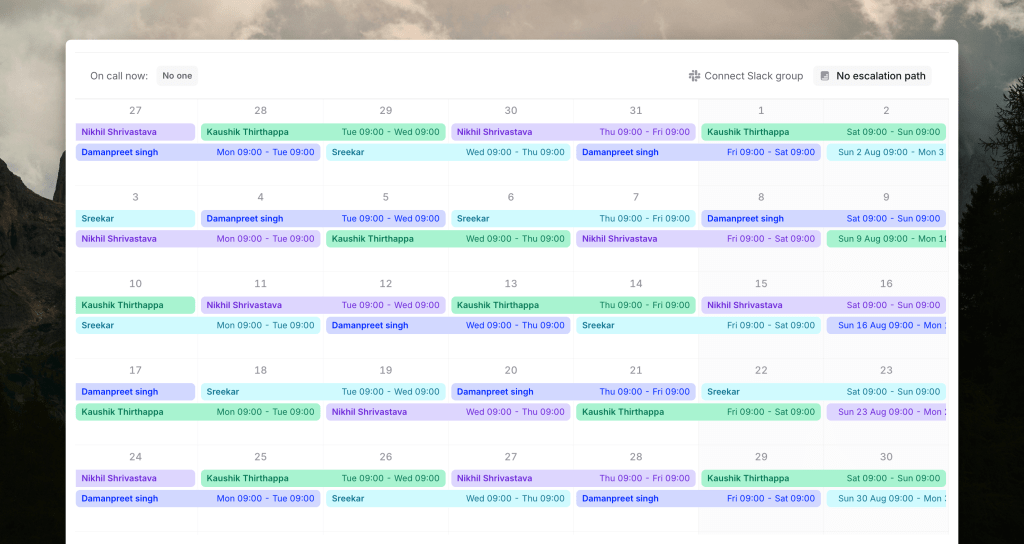Screen dimensions: 1024x544
Task: Select date number 22 in calendar
Action: (x=761, y=370)
